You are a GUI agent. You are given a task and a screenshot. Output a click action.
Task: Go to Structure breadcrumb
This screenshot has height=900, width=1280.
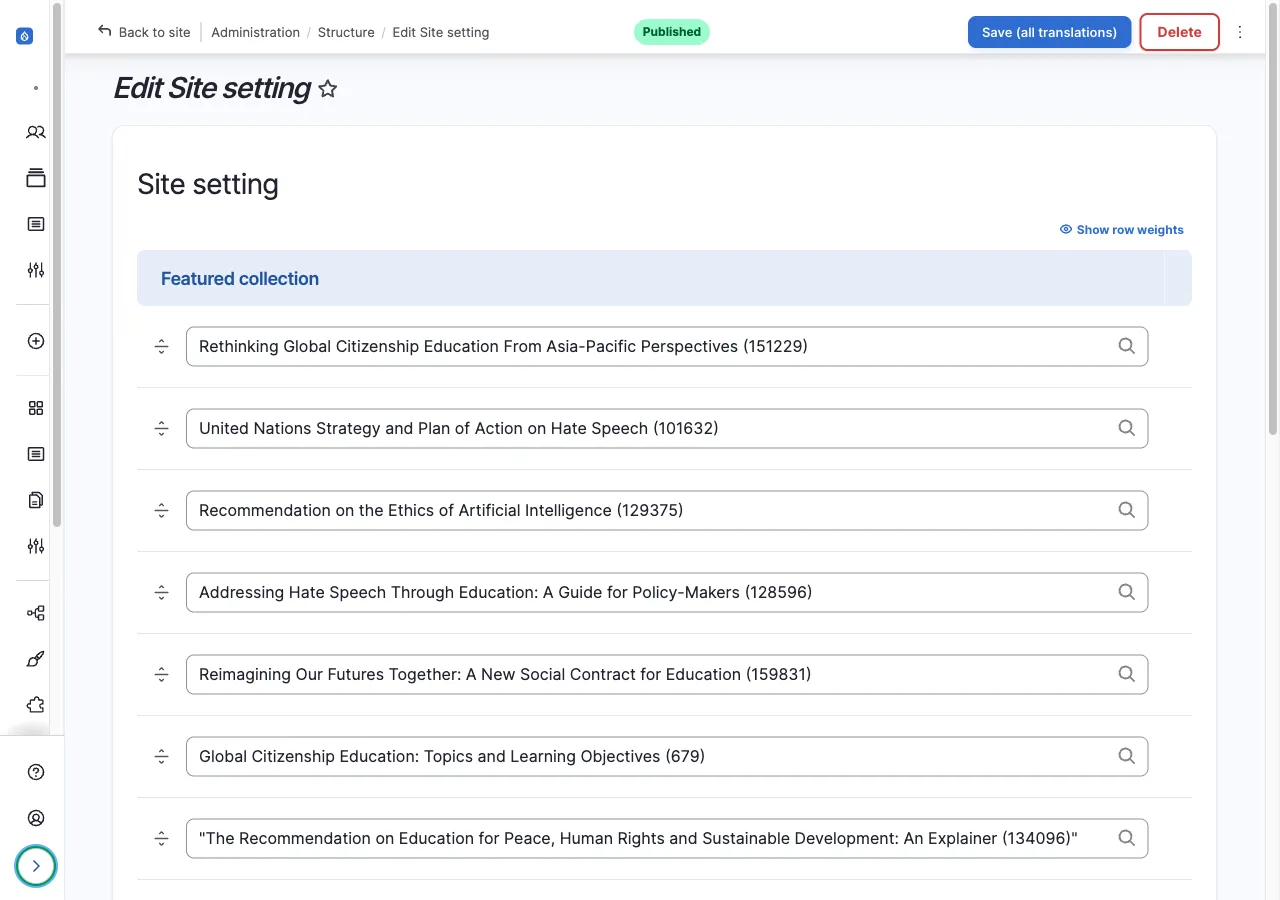(346, 32)
